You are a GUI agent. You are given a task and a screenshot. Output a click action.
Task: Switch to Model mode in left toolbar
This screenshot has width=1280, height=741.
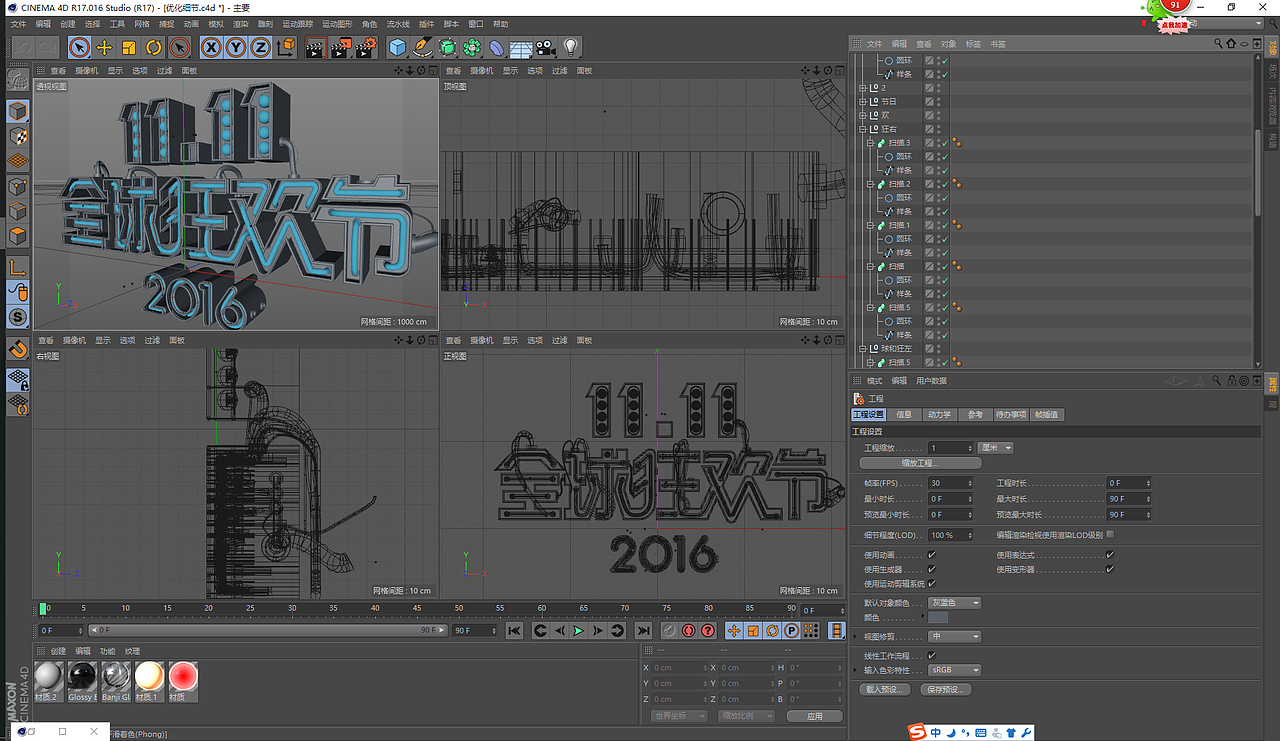pos(18,111)
